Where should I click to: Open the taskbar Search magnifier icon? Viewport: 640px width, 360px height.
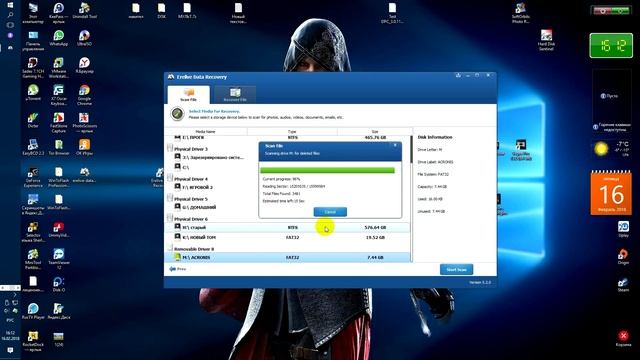coord(10,15)
